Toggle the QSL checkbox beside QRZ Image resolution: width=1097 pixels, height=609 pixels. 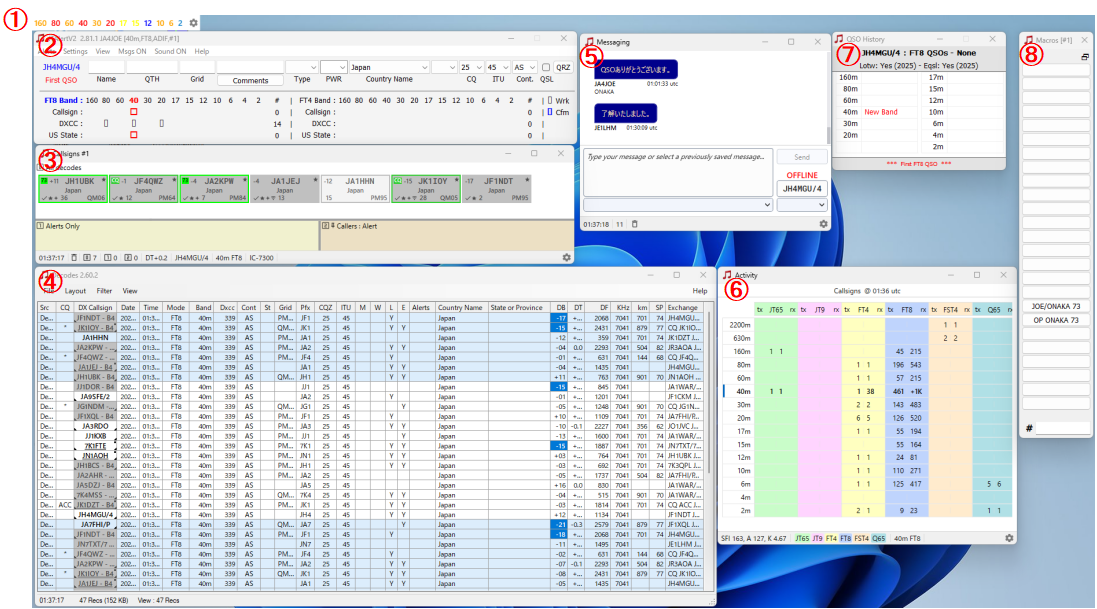tap(546, 67)
